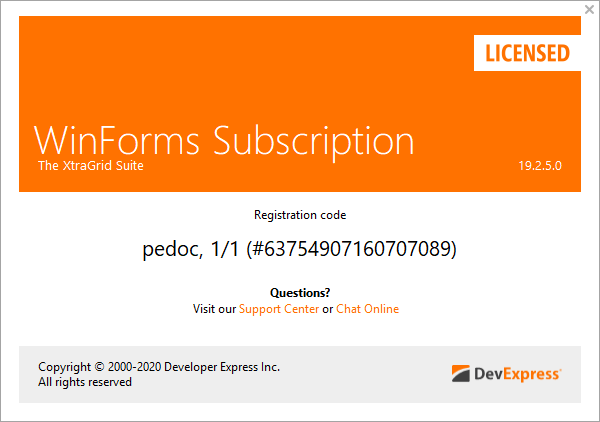600x422 pixels.
Task: Close the About dialog with the X
Action: click(589, 10)
